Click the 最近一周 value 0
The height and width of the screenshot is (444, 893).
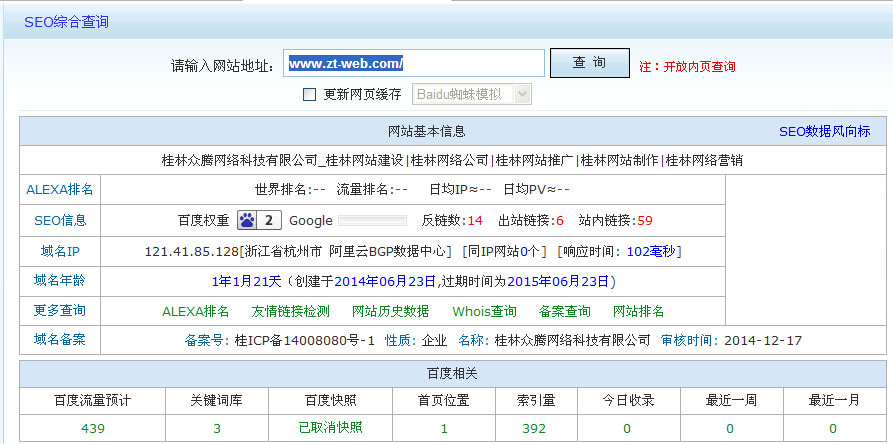730,429
